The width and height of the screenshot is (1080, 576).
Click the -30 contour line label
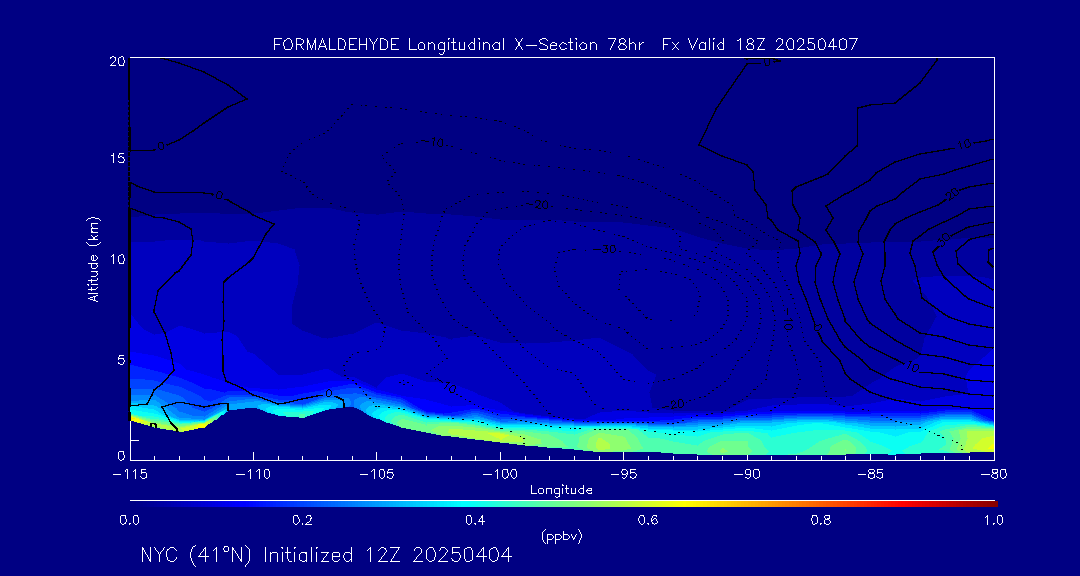[605, 249]
